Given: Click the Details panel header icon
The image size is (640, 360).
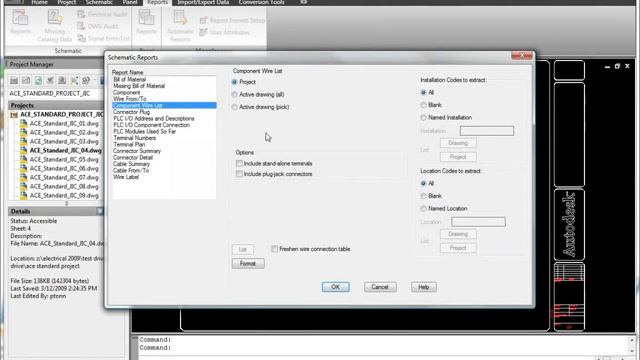Looking at the screenshot, I should point(100,211).
